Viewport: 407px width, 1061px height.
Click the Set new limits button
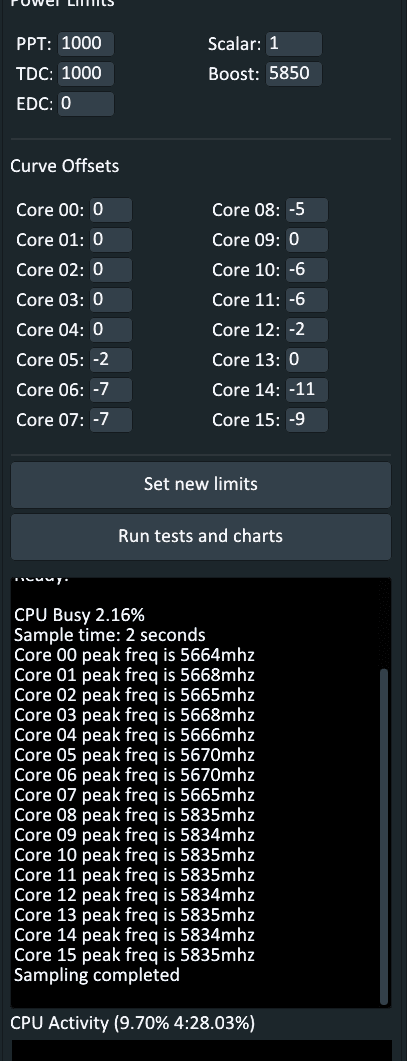(200, 484)
